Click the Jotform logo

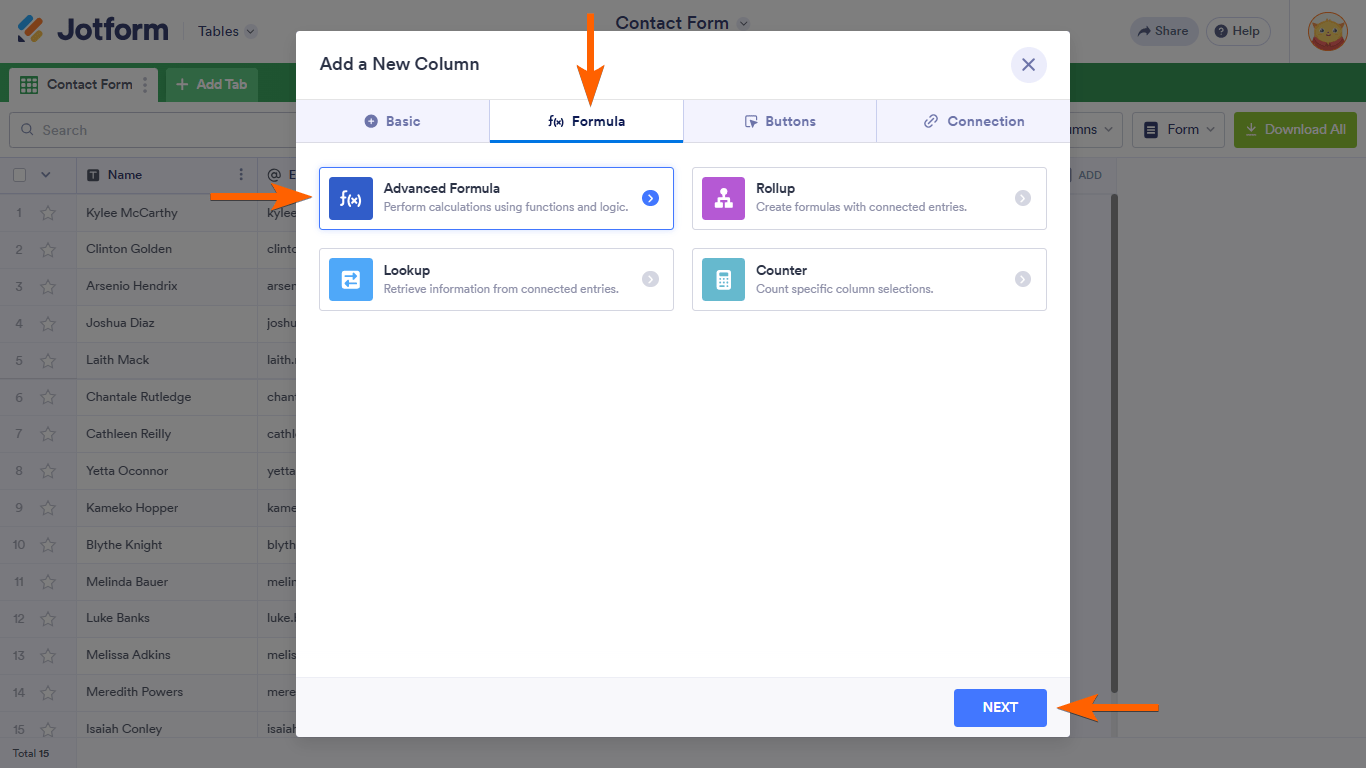pos(93,30)
